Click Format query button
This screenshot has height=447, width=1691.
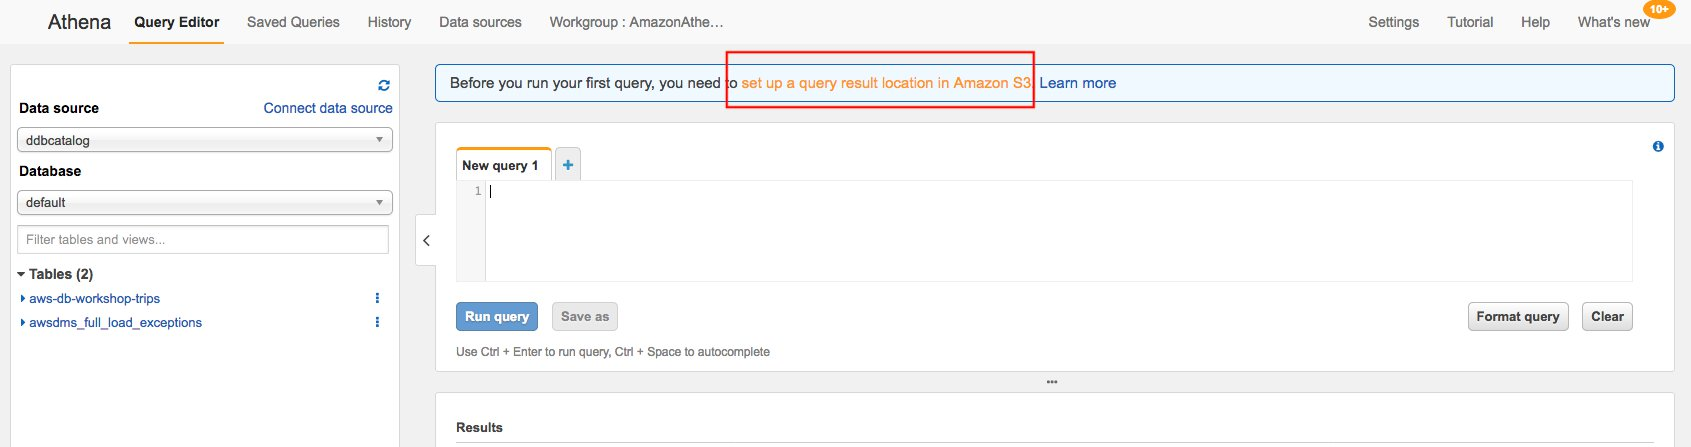1518,316
